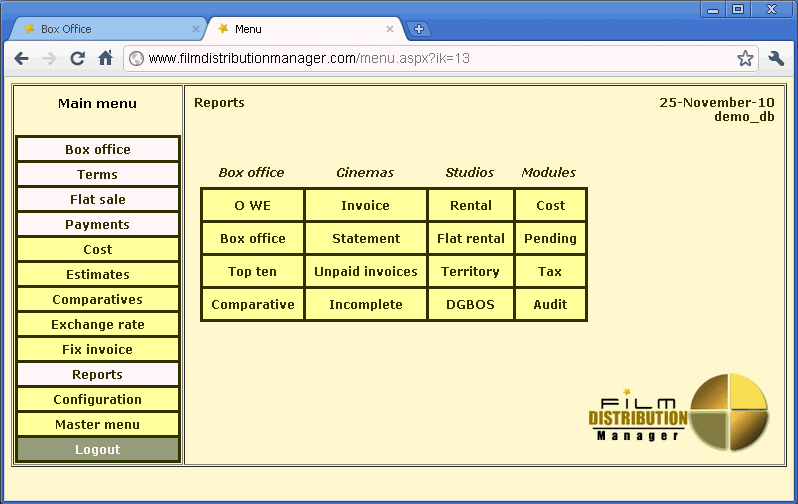Click the browser forward arrow
The height and width of the screenshot is (504, 798).
click(x=49, y=59)
